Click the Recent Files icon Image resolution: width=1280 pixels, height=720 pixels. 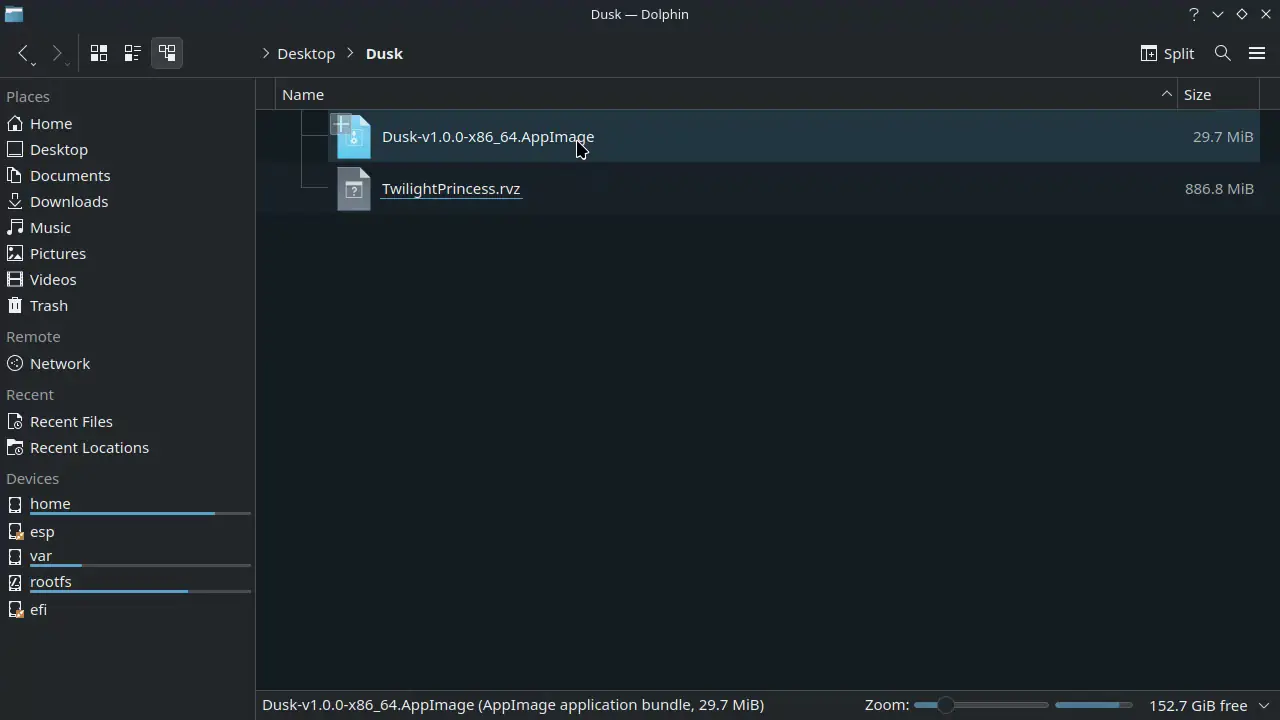click(14, 421)
